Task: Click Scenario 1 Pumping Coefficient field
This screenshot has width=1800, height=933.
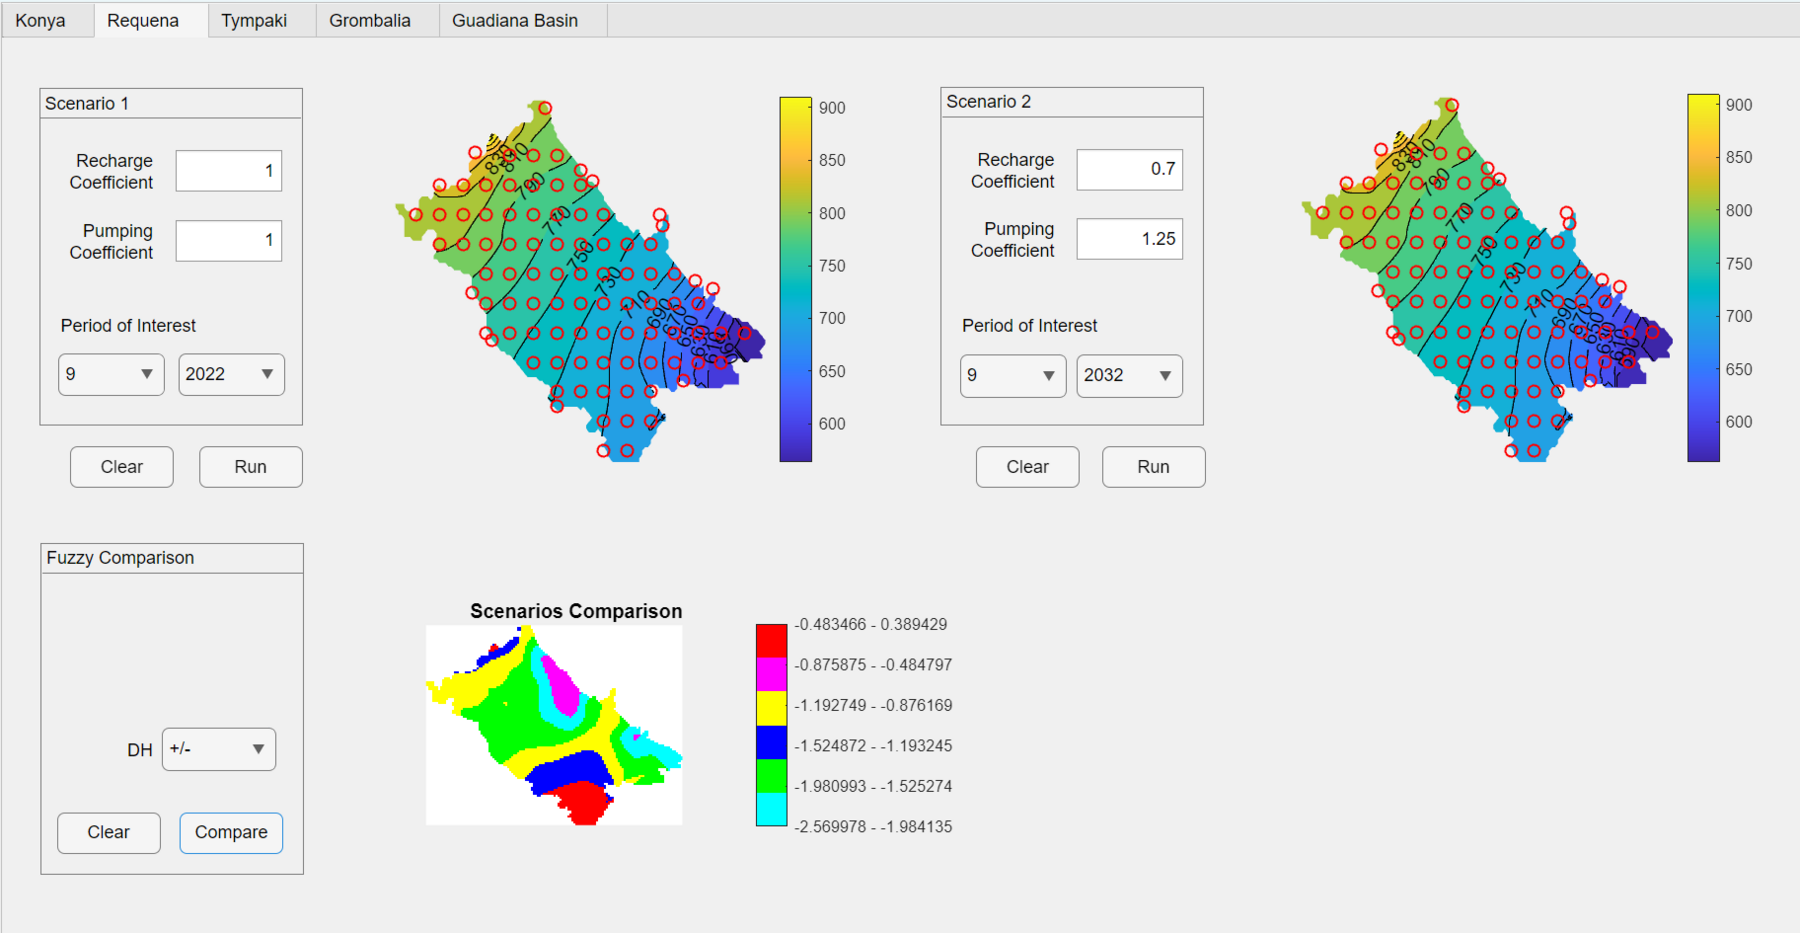Action: pos(229,241)
